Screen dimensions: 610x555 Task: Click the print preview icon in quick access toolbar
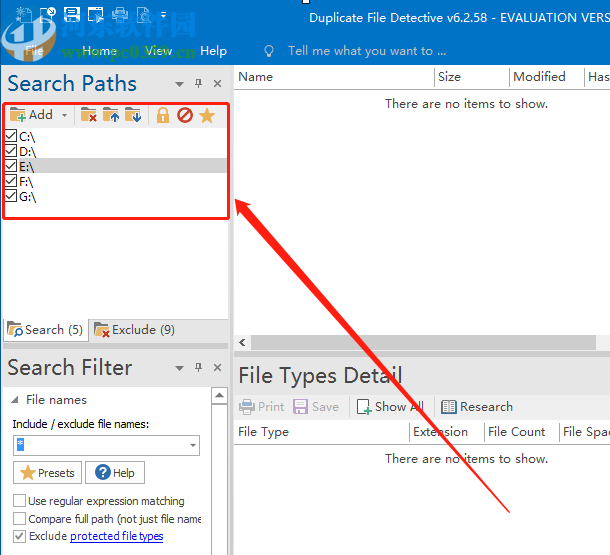tap(144, 15)
